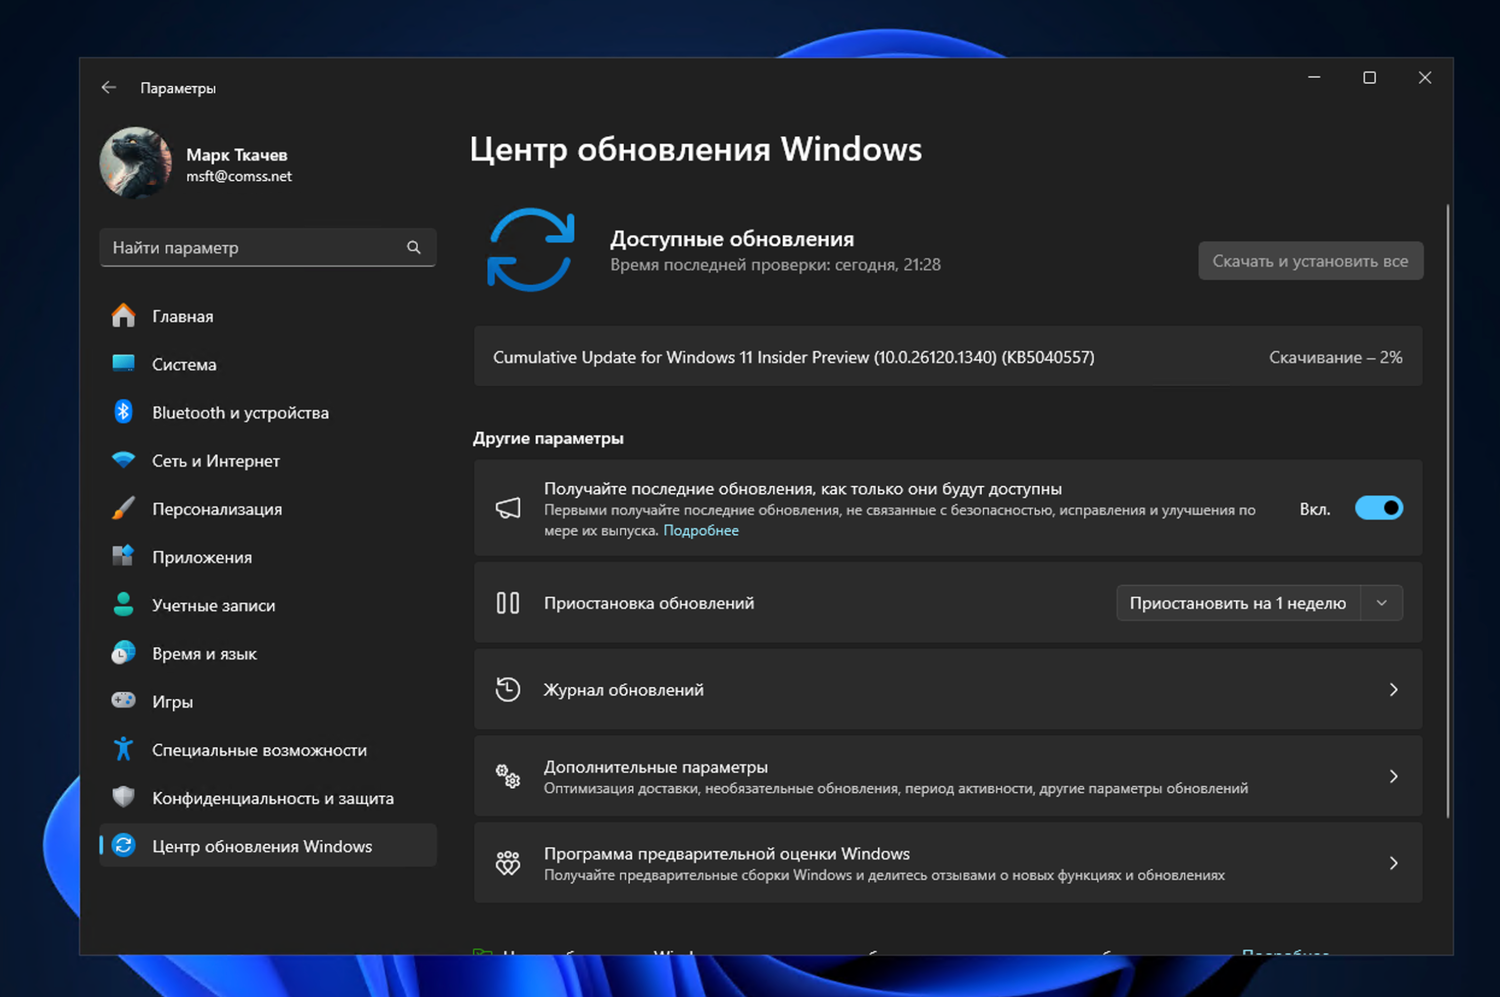Viewport: 1500px width, 997px height.
Task: Open Сеть и Интернет settings
Action: pos(268,460)
